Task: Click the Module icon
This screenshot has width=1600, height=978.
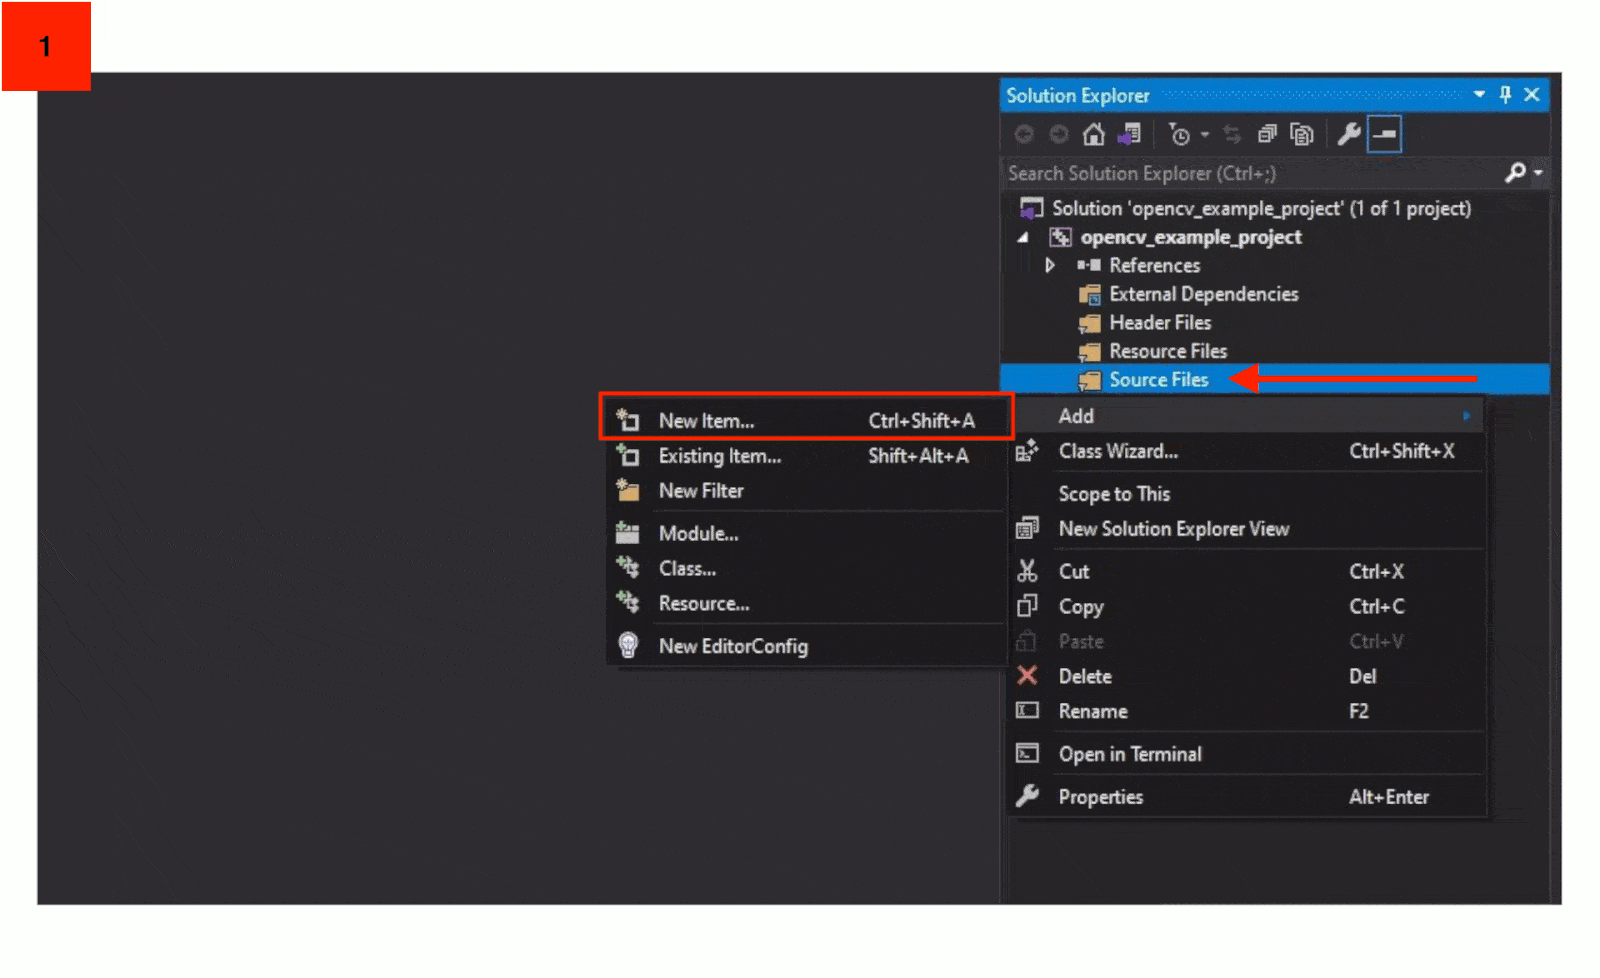Action: tap(628, 532)
